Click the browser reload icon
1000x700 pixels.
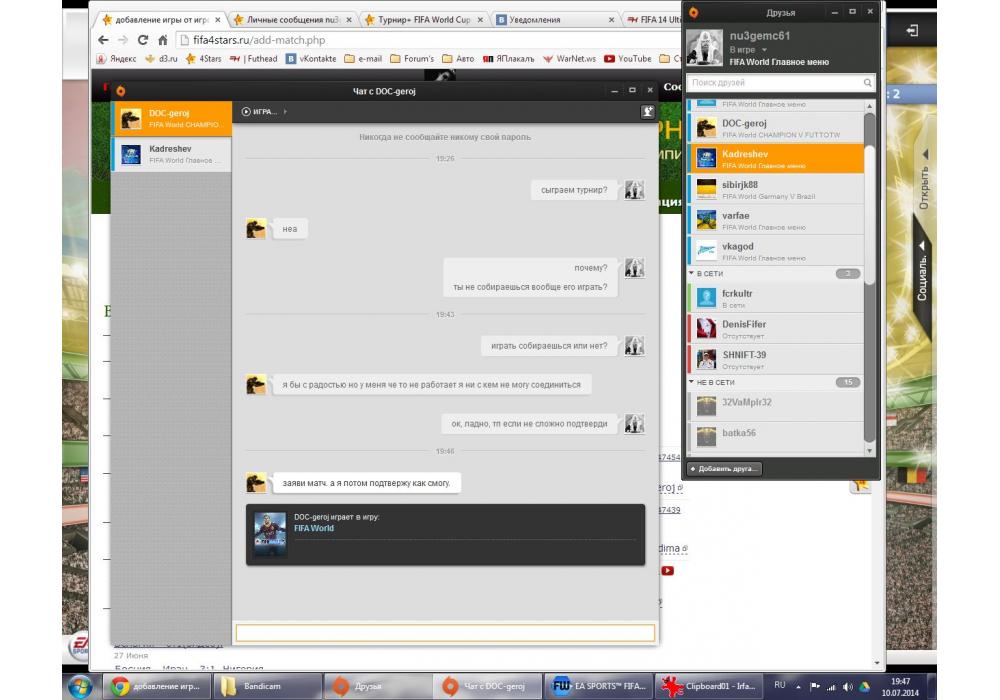coord(143,40)
